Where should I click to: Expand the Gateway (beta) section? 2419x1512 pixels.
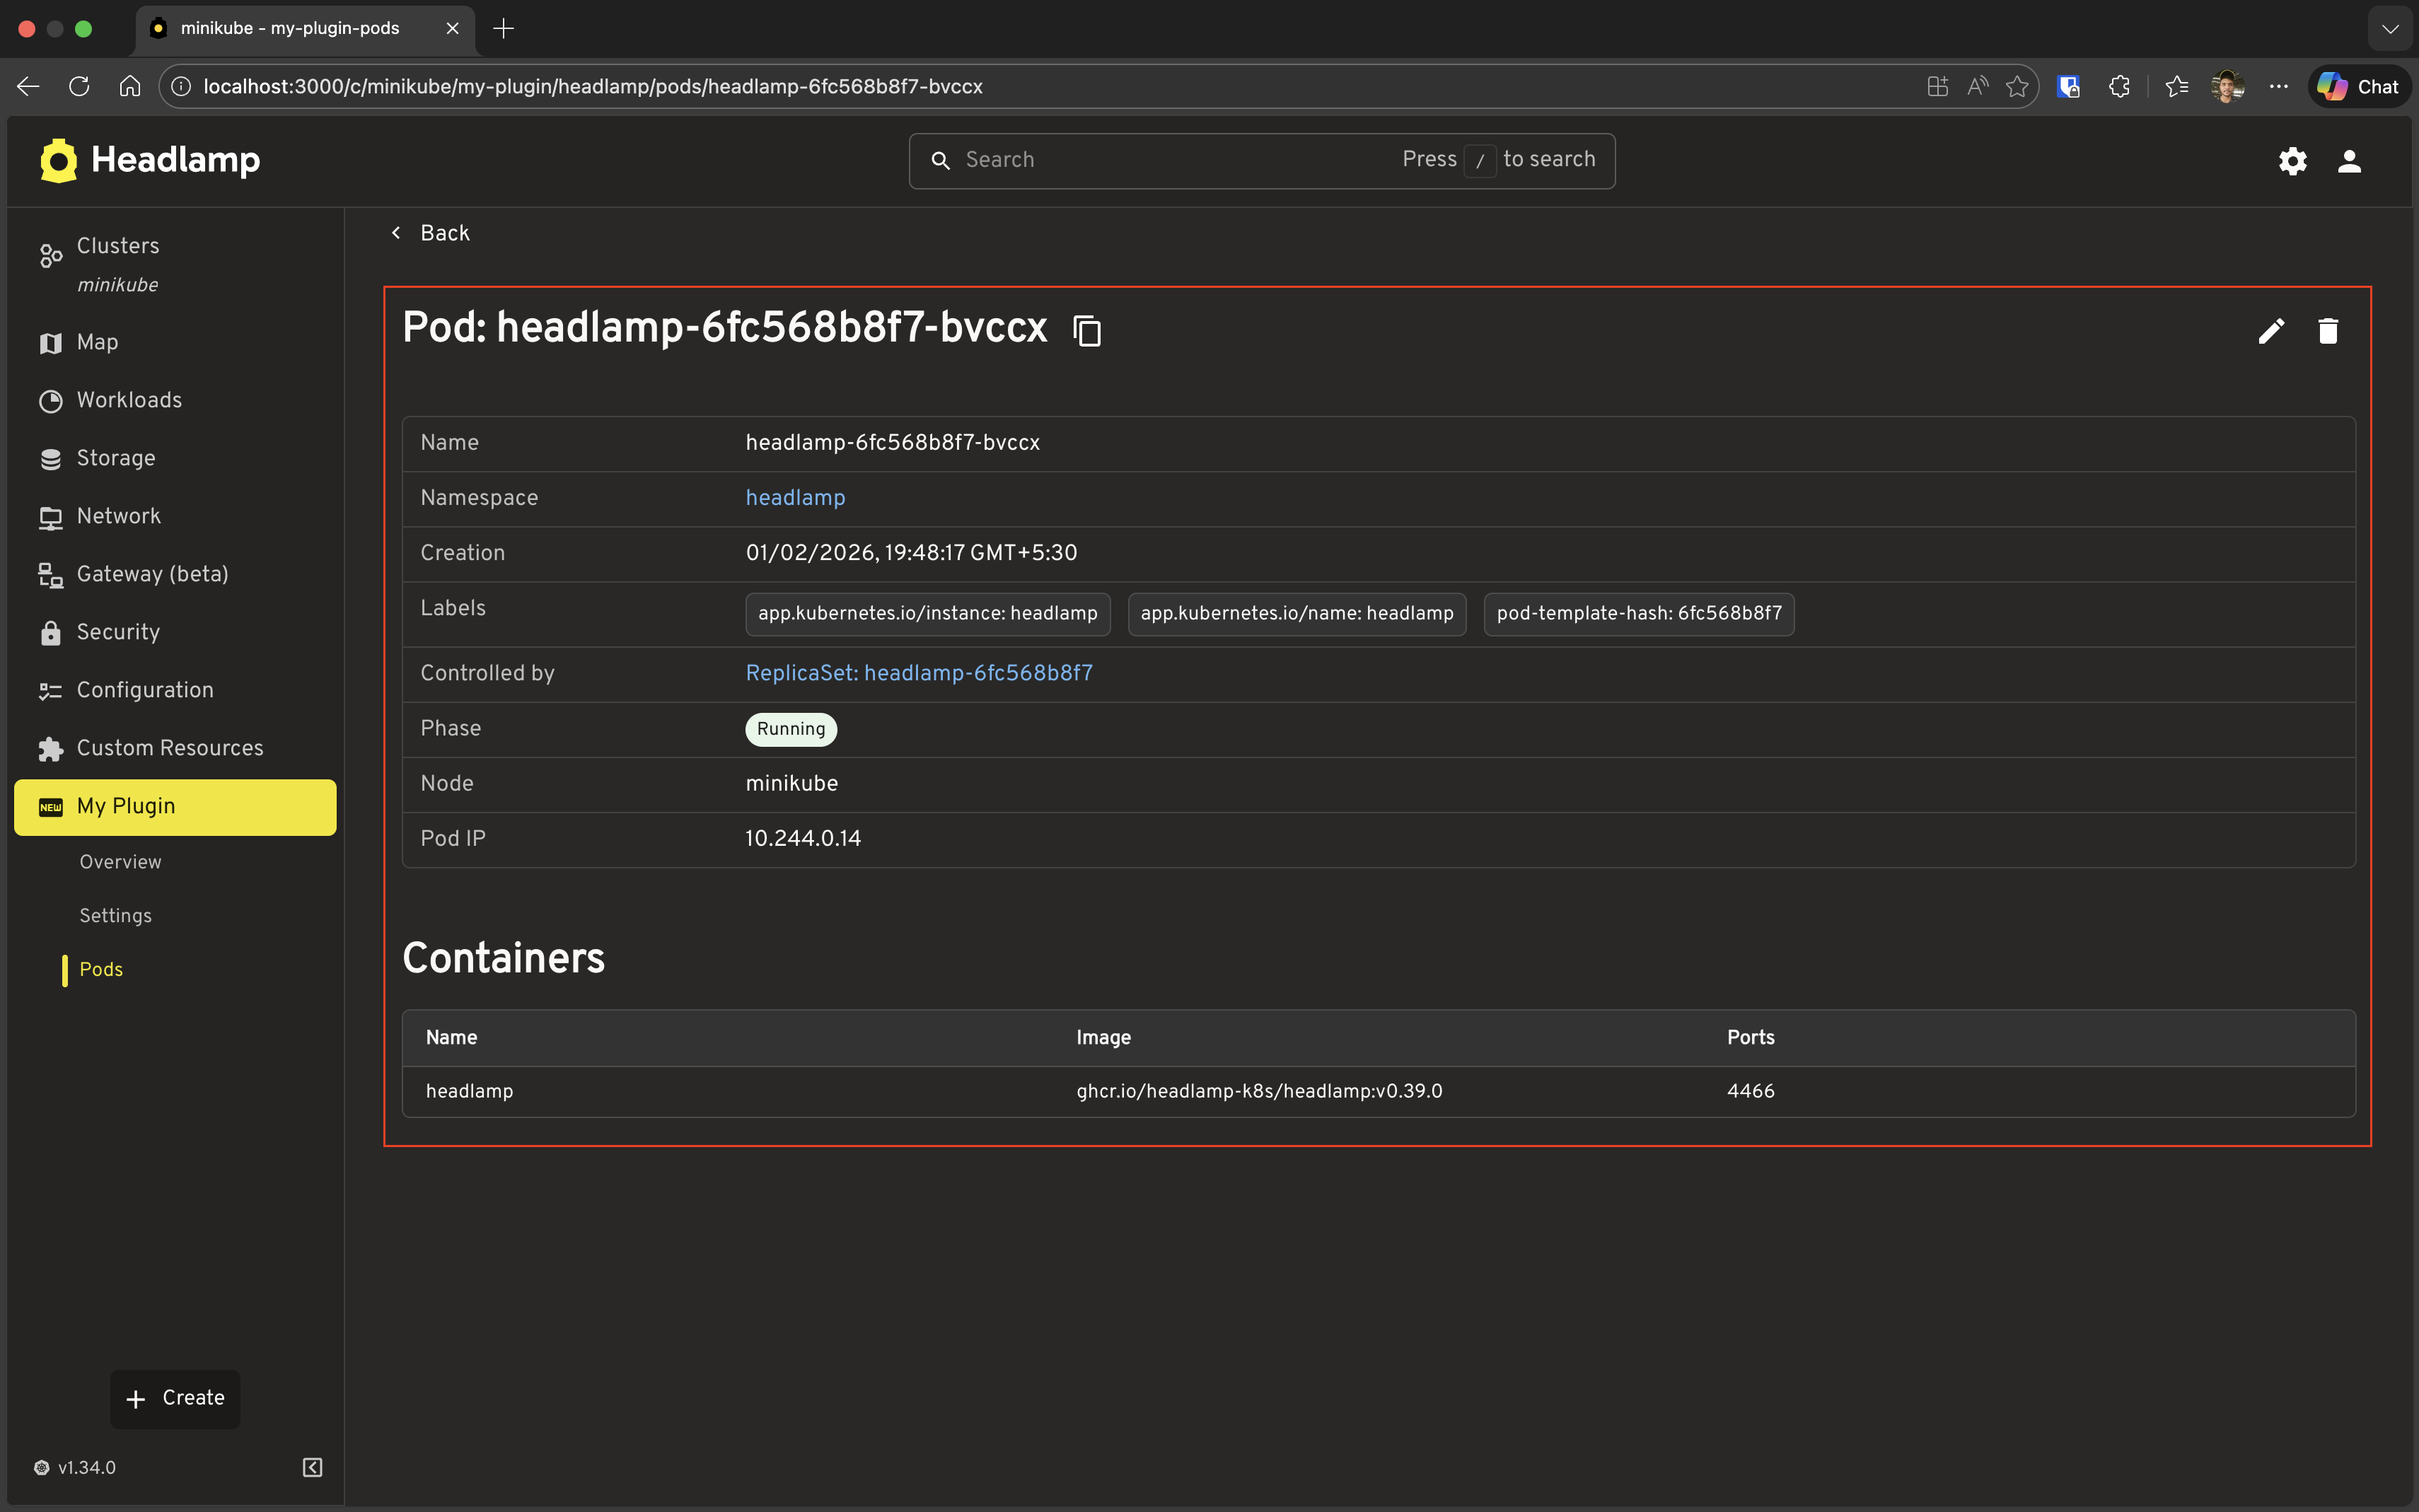coord(153,573)
